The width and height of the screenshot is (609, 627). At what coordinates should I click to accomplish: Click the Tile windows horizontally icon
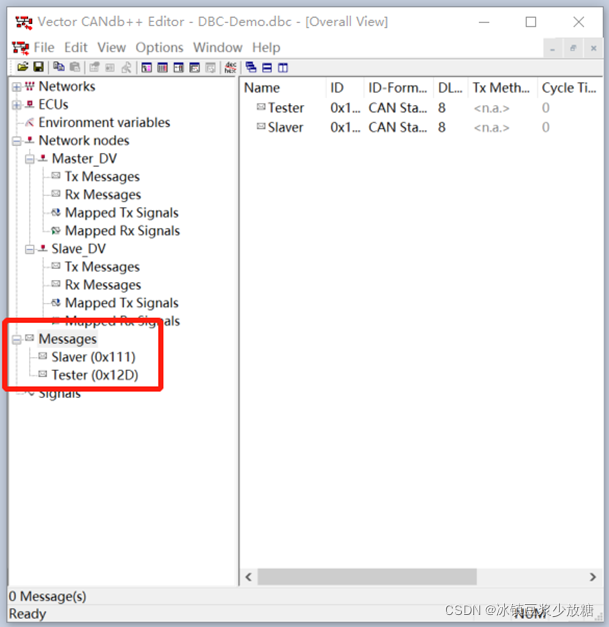267,68
